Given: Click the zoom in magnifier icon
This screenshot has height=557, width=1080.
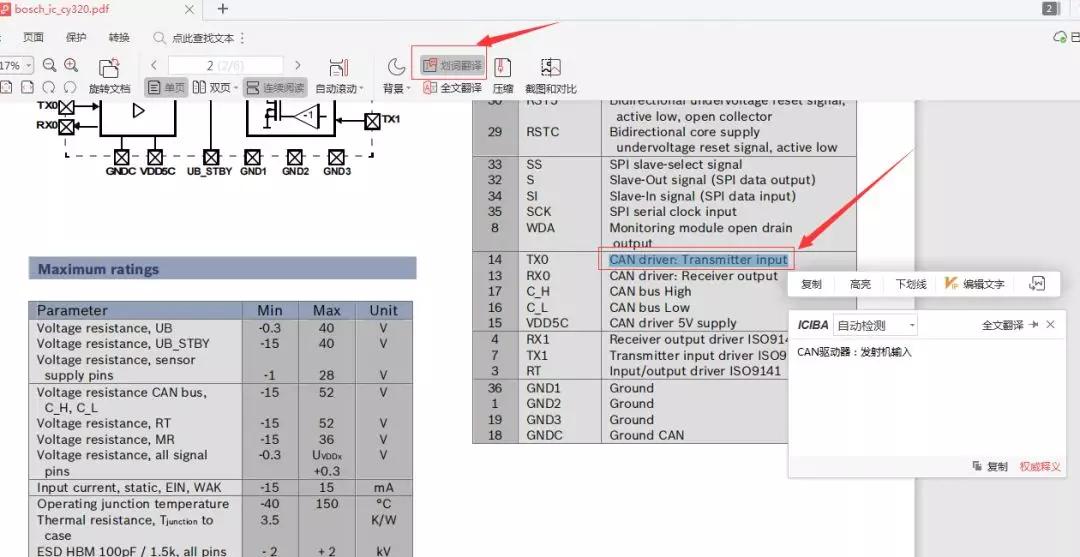Looking at the screenshot, I should 71,65.
